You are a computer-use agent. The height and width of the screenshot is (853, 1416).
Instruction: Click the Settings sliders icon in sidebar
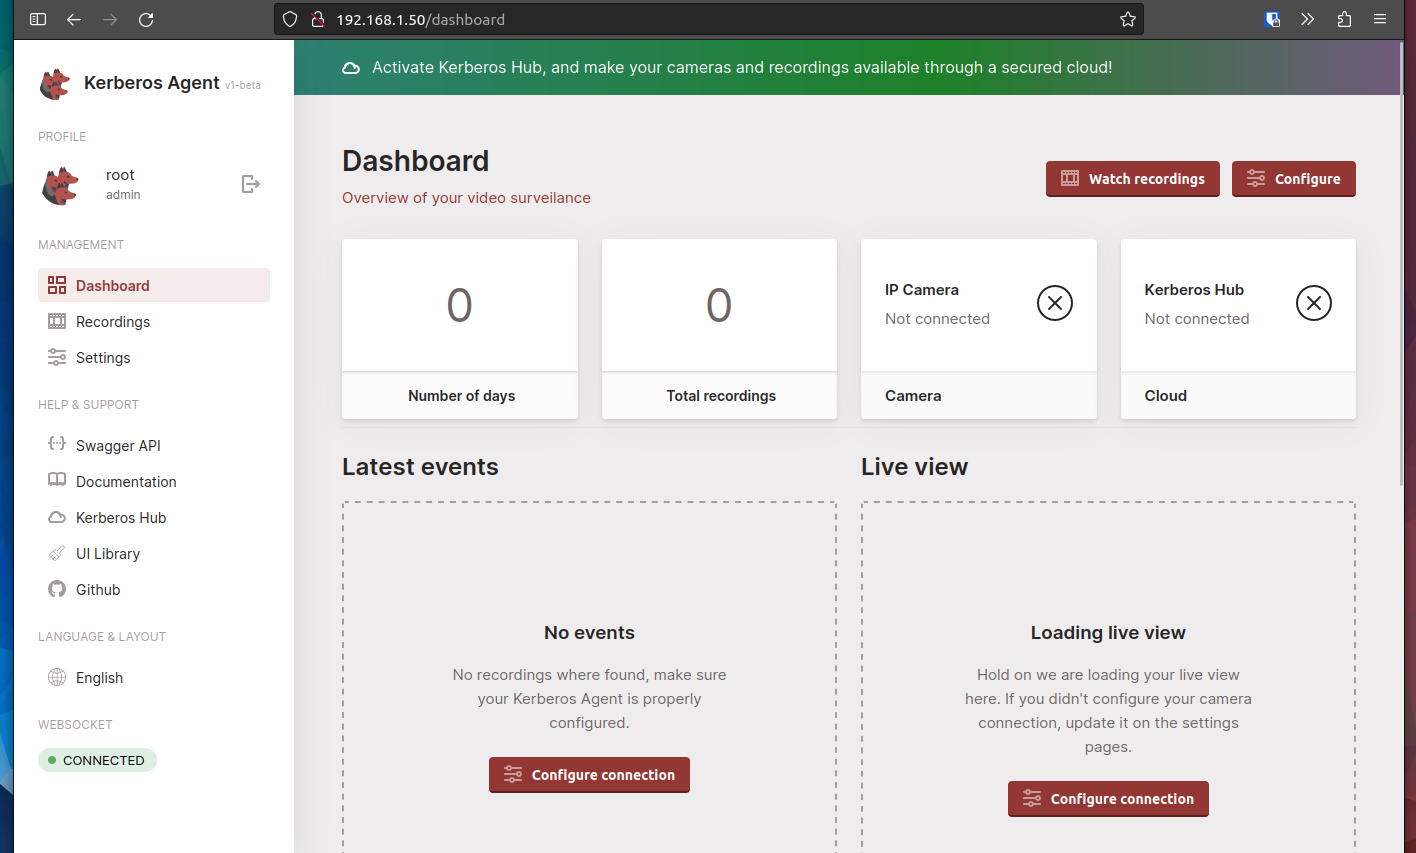[x=57, y=357]
